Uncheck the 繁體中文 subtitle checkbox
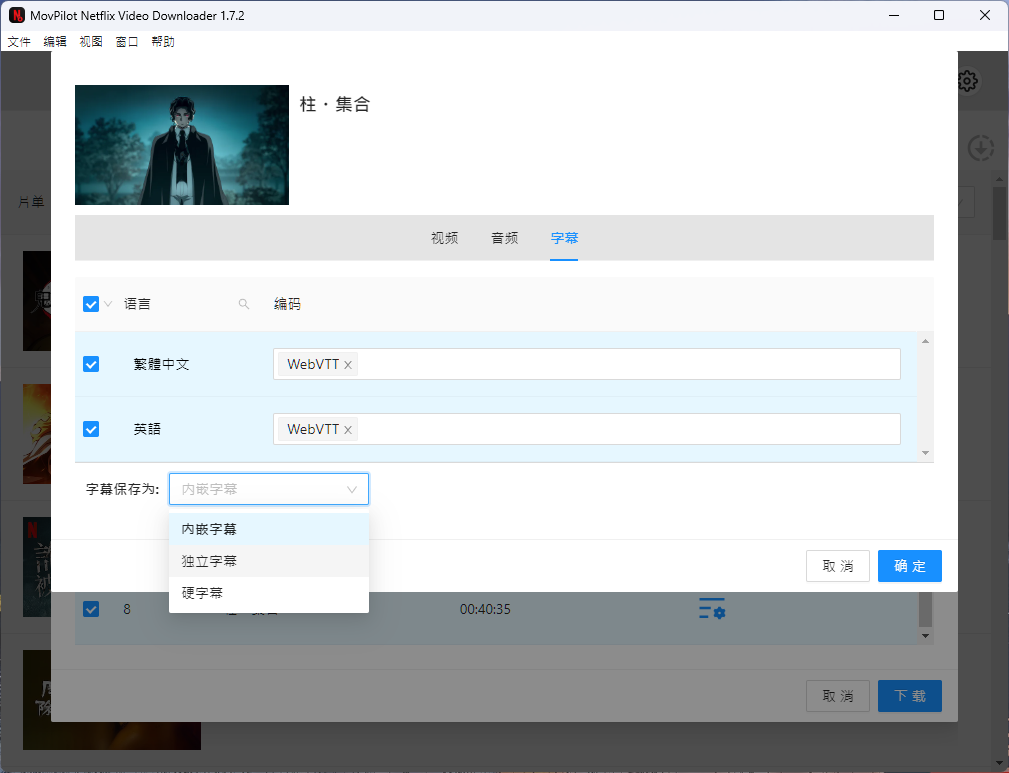 [x=91, y=364]
